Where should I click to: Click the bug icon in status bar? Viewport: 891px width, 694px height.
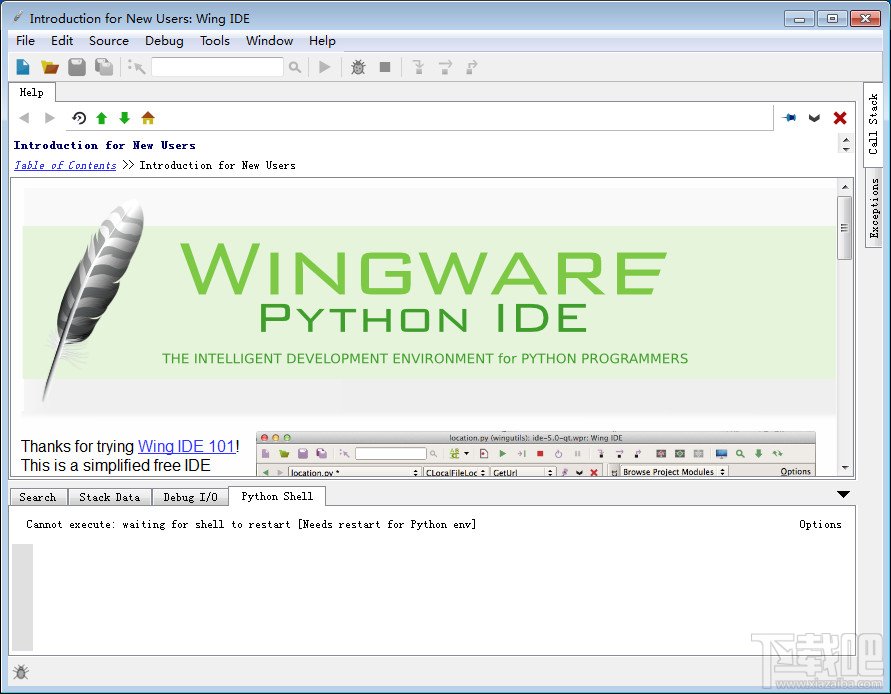[21, 673]
